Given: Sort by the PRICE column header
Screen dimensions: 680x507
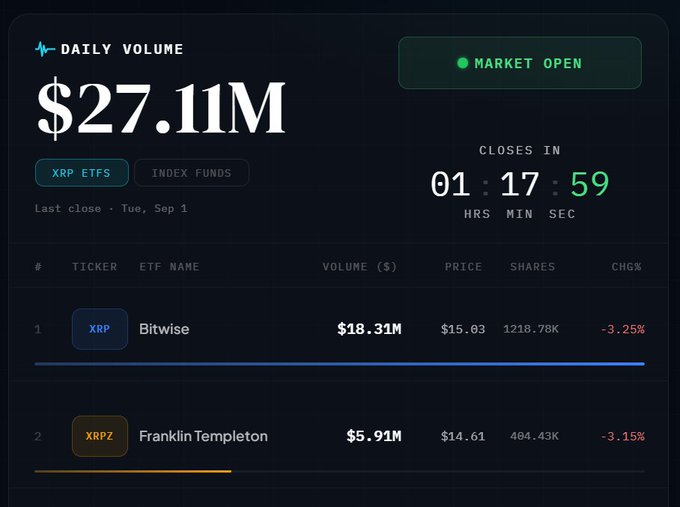Looking at the screenshot, I should coord(463,266).
